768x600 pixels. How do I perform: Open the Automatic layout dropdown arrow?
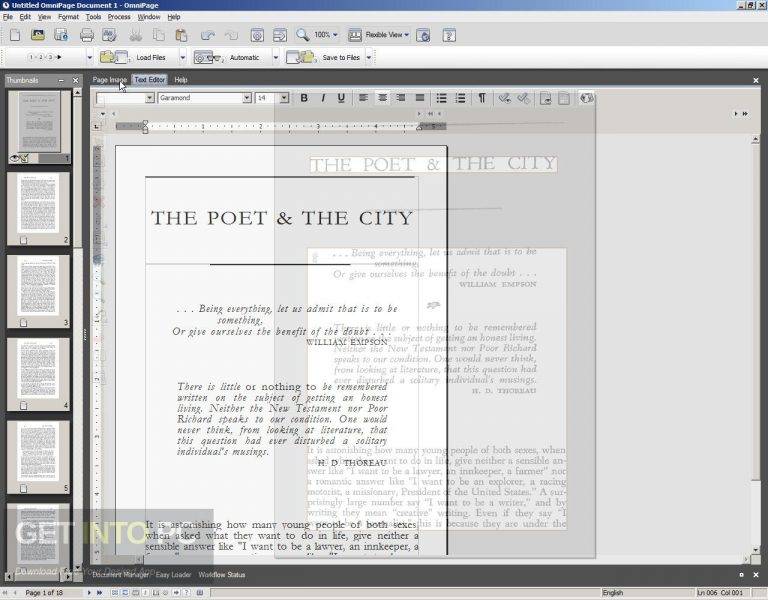click(276, 57)
